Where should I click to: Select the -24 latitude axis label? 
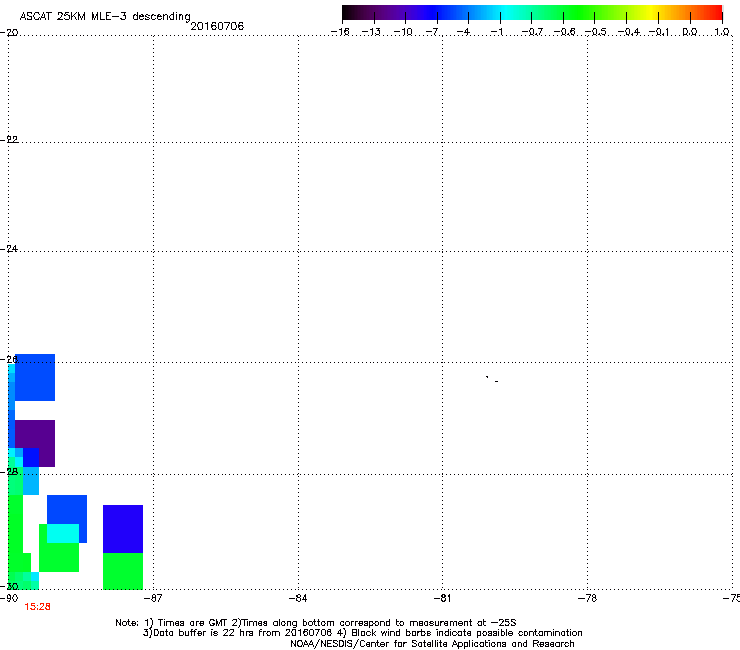(x=9, y=249)
